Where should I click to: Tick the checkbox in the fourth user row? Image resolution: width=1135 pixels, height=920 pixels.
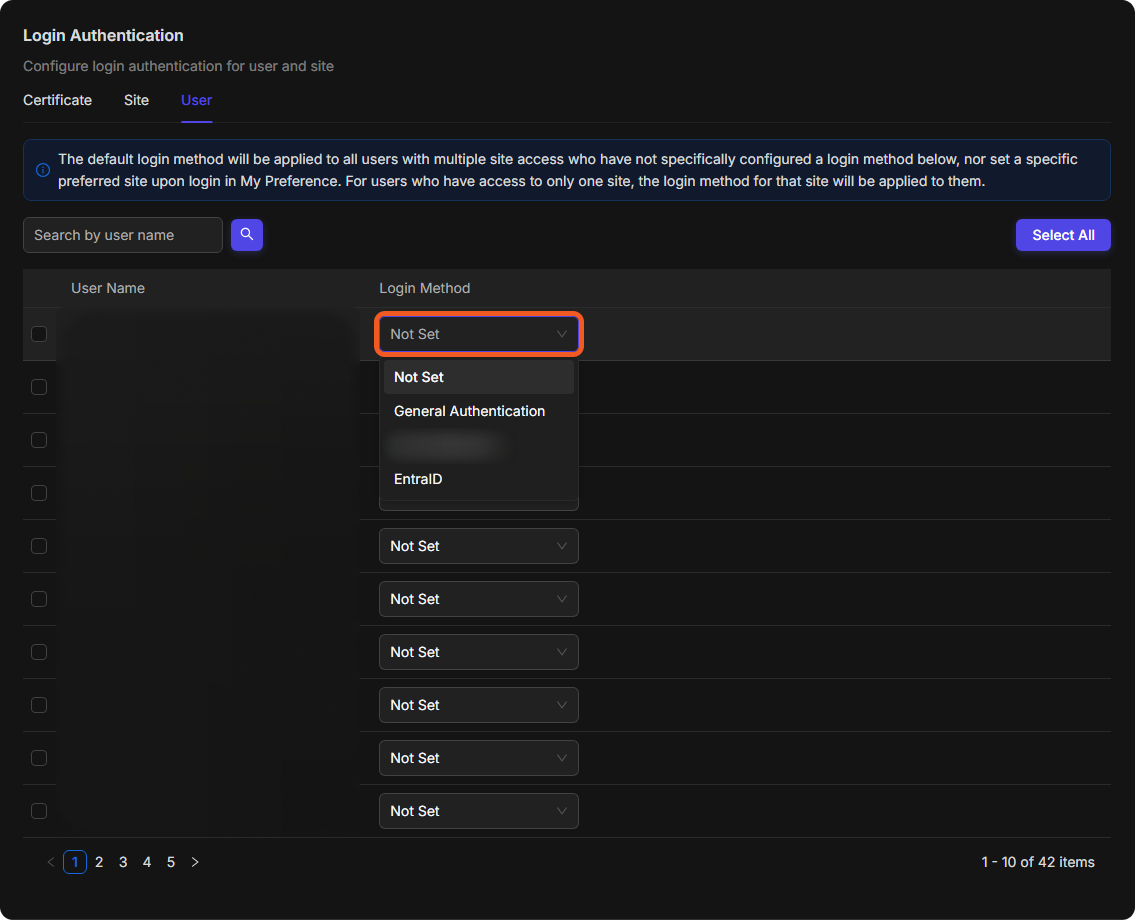39,493
